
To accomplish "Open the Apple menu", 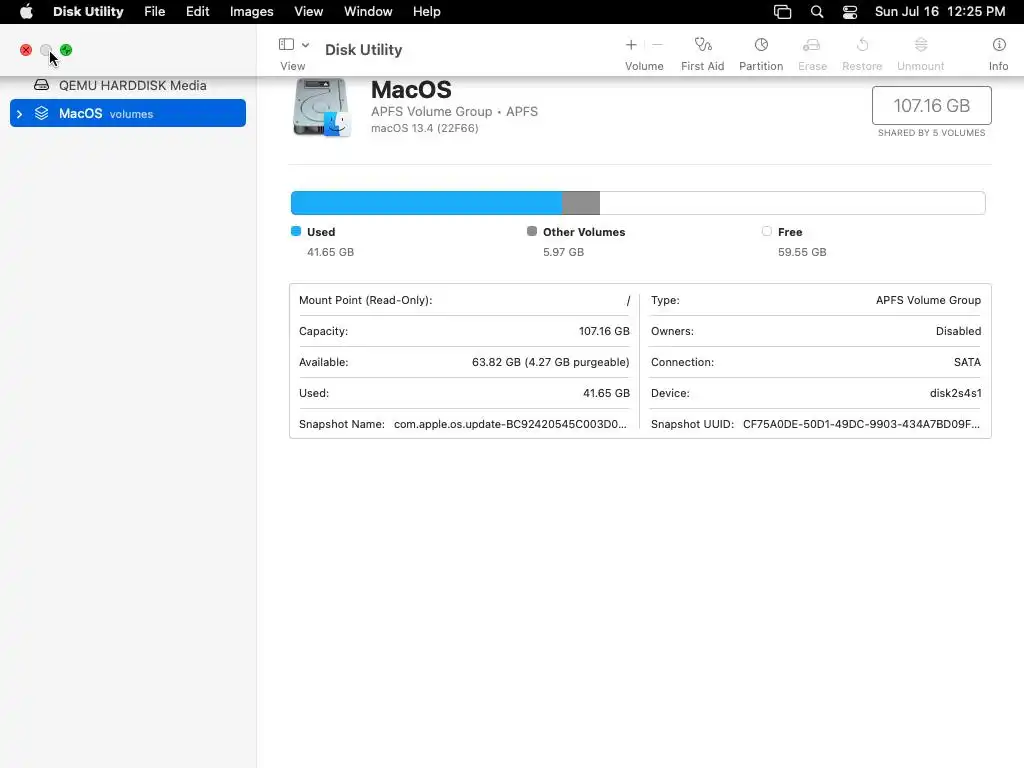I will [26, 12].
